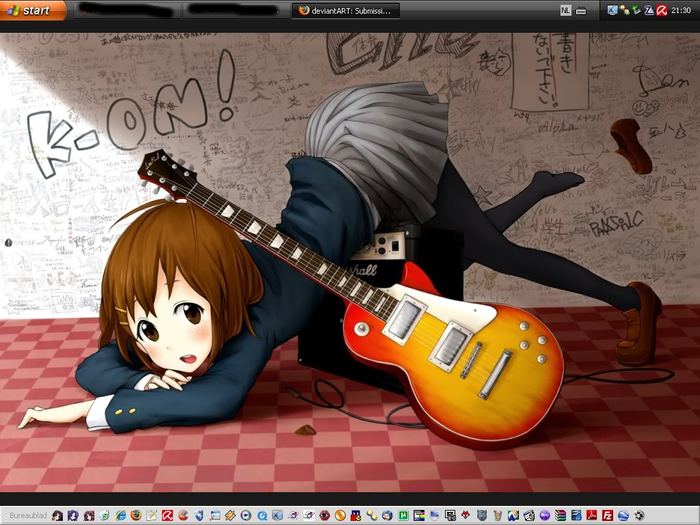Open the Windows Media Player play icon
Viewport: 700px width, 525px height.
pos(246,516)
